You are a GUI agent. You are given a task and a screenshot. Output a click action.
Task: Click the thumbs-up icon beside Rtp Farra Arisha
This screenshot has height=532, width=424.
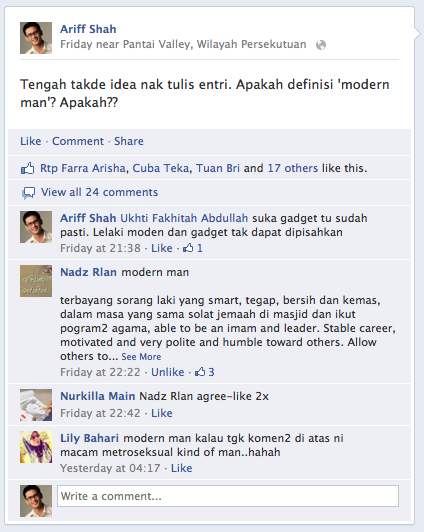(x=28, y=168)
